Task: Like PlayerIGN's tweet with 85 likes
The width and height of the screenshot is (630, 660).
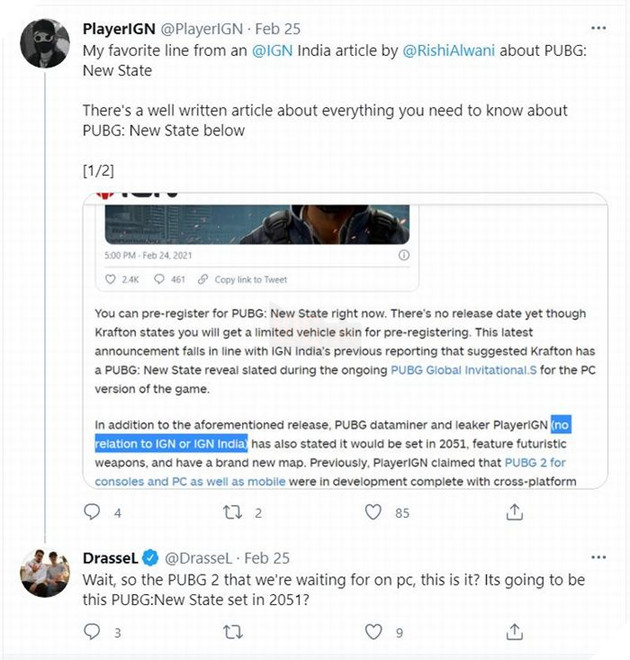Action: coord(374,513)
